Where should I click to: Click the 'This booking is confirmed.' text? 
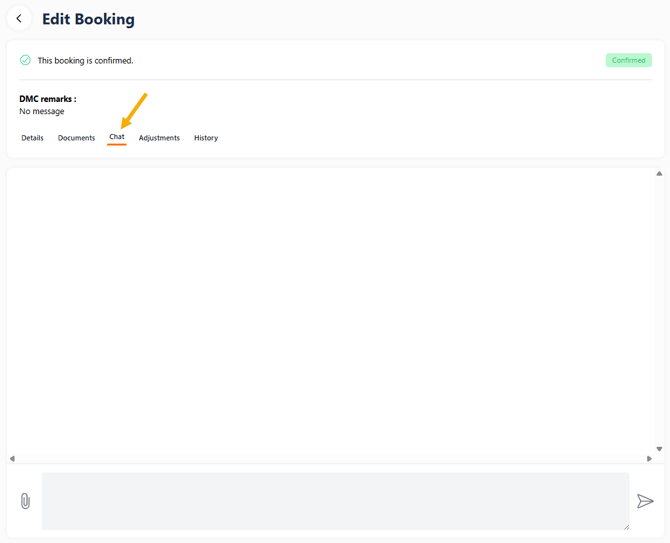[85, 61]
